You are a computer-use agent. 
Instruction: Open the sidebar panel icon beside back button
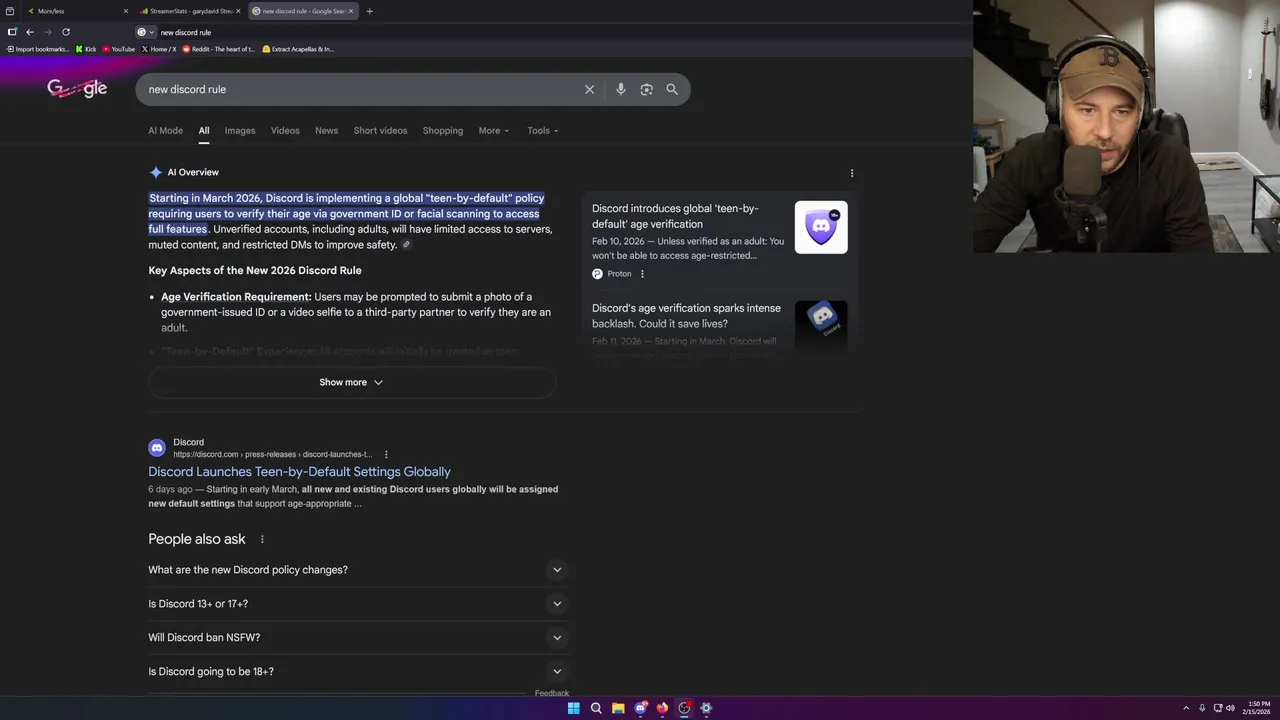pos(12,32)
